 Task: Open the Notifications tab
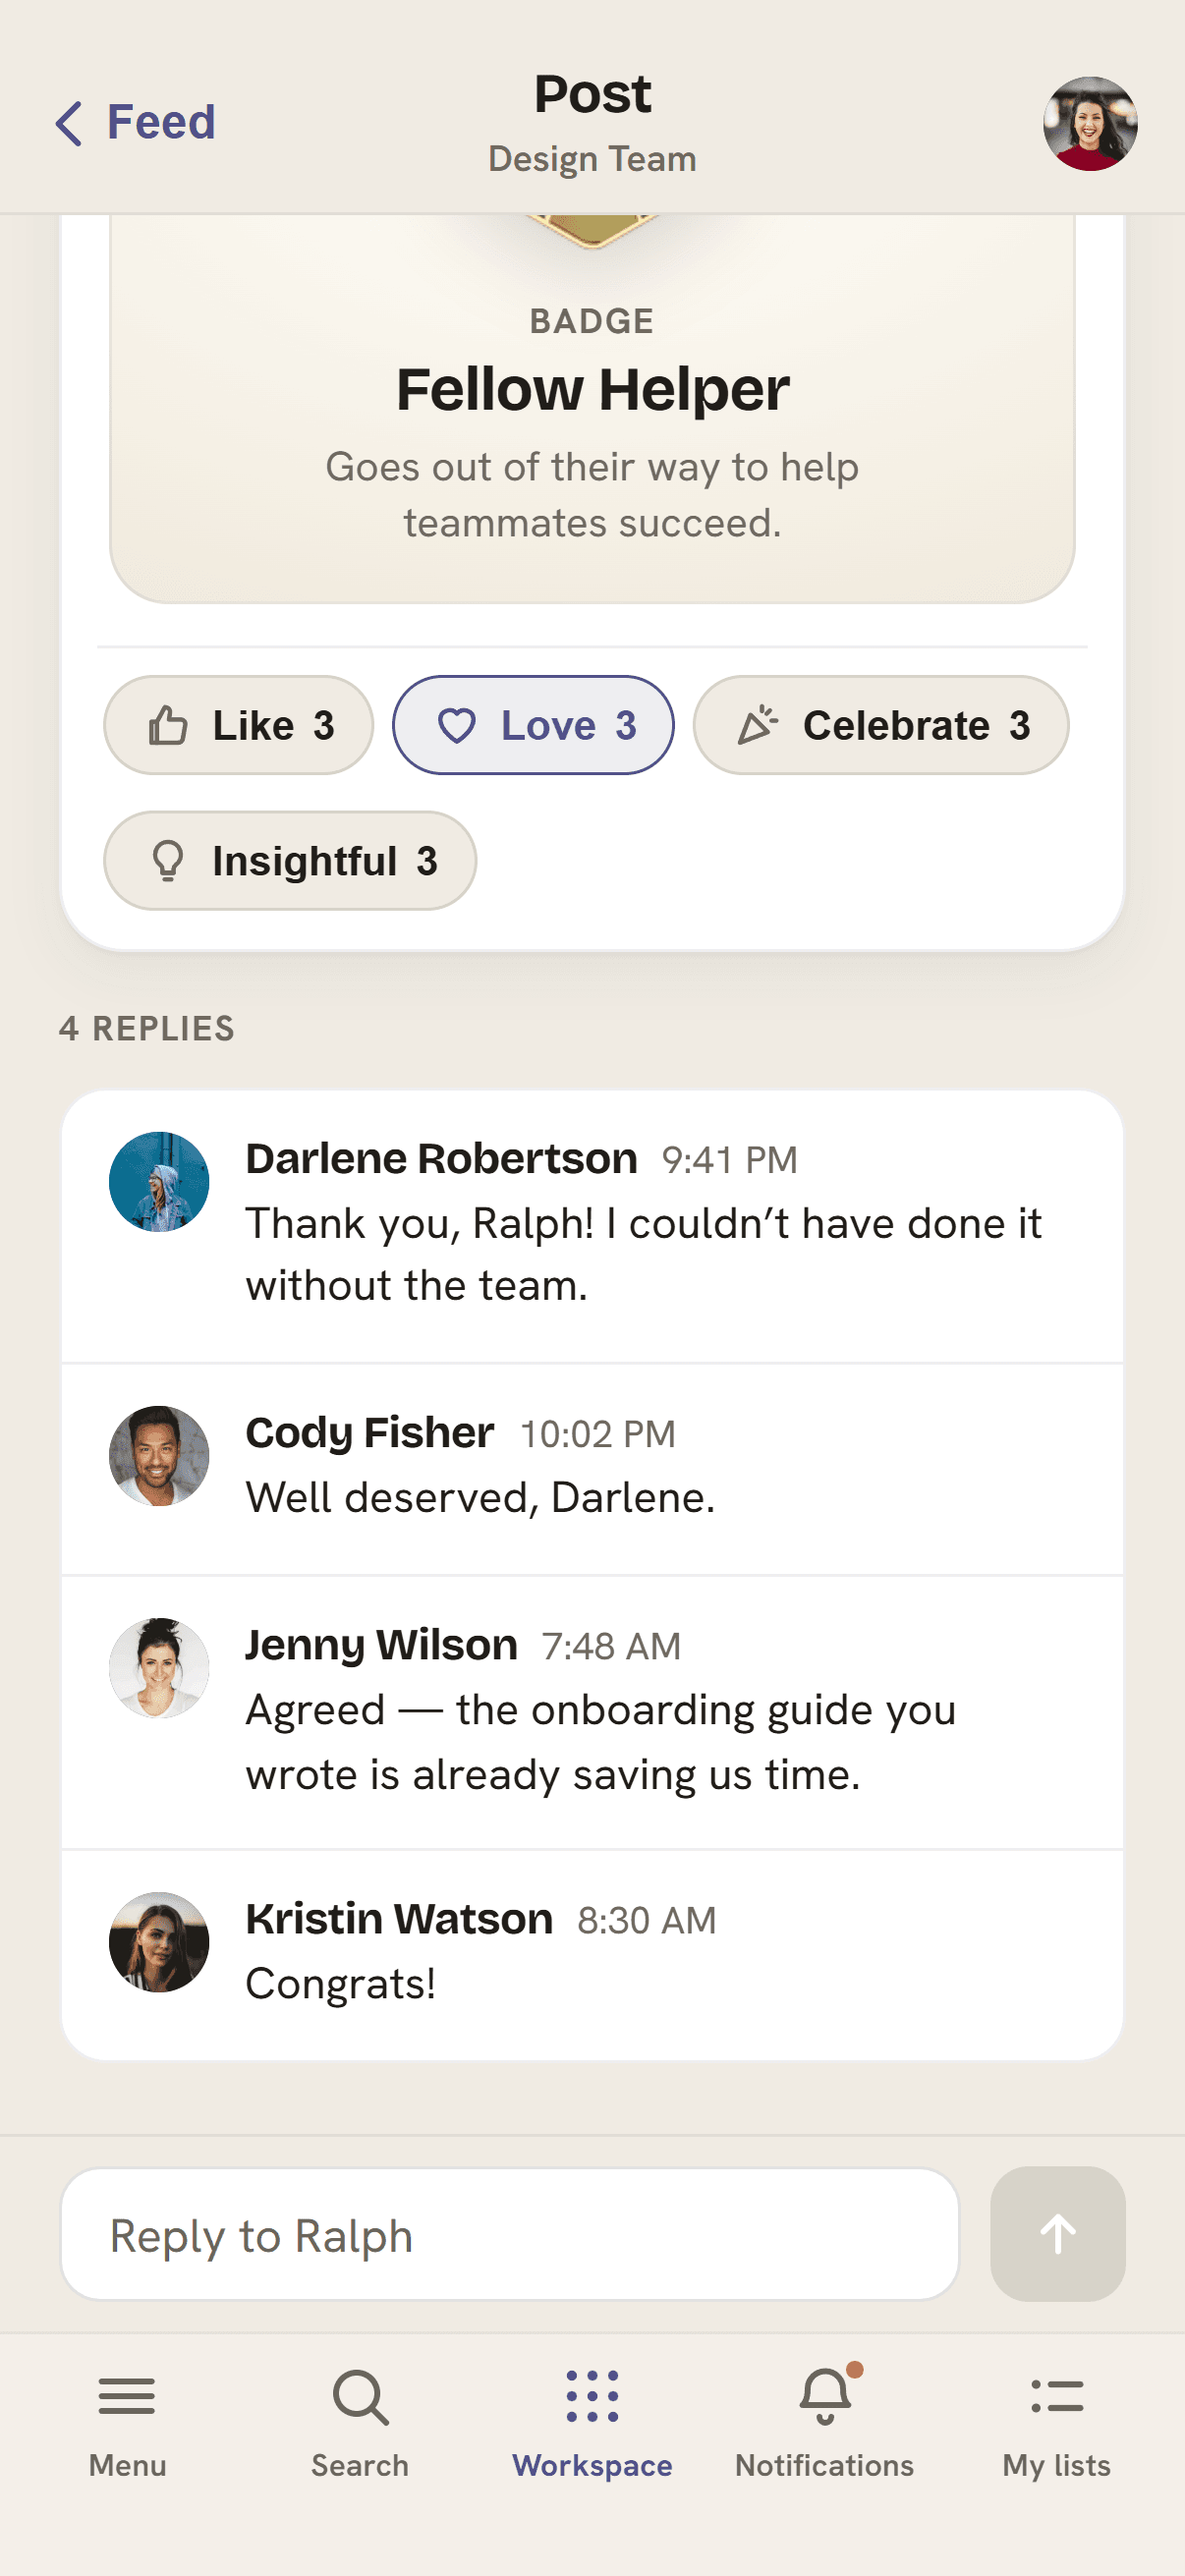click(x=825, y=2424)
